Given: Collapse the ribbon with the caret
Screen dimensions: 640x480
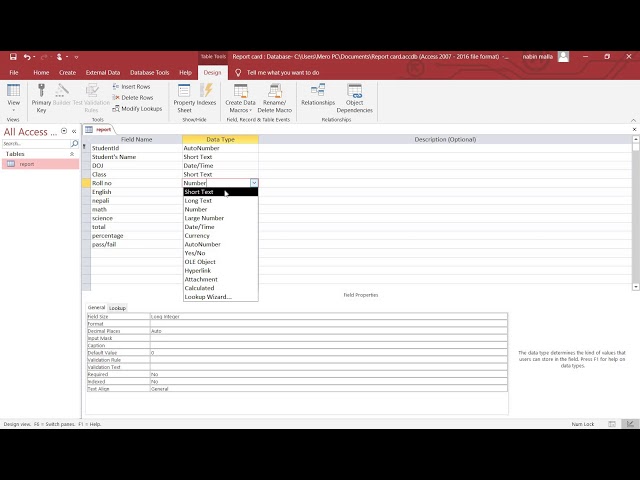Looking at the screenshot, I should tap(633, 120).
